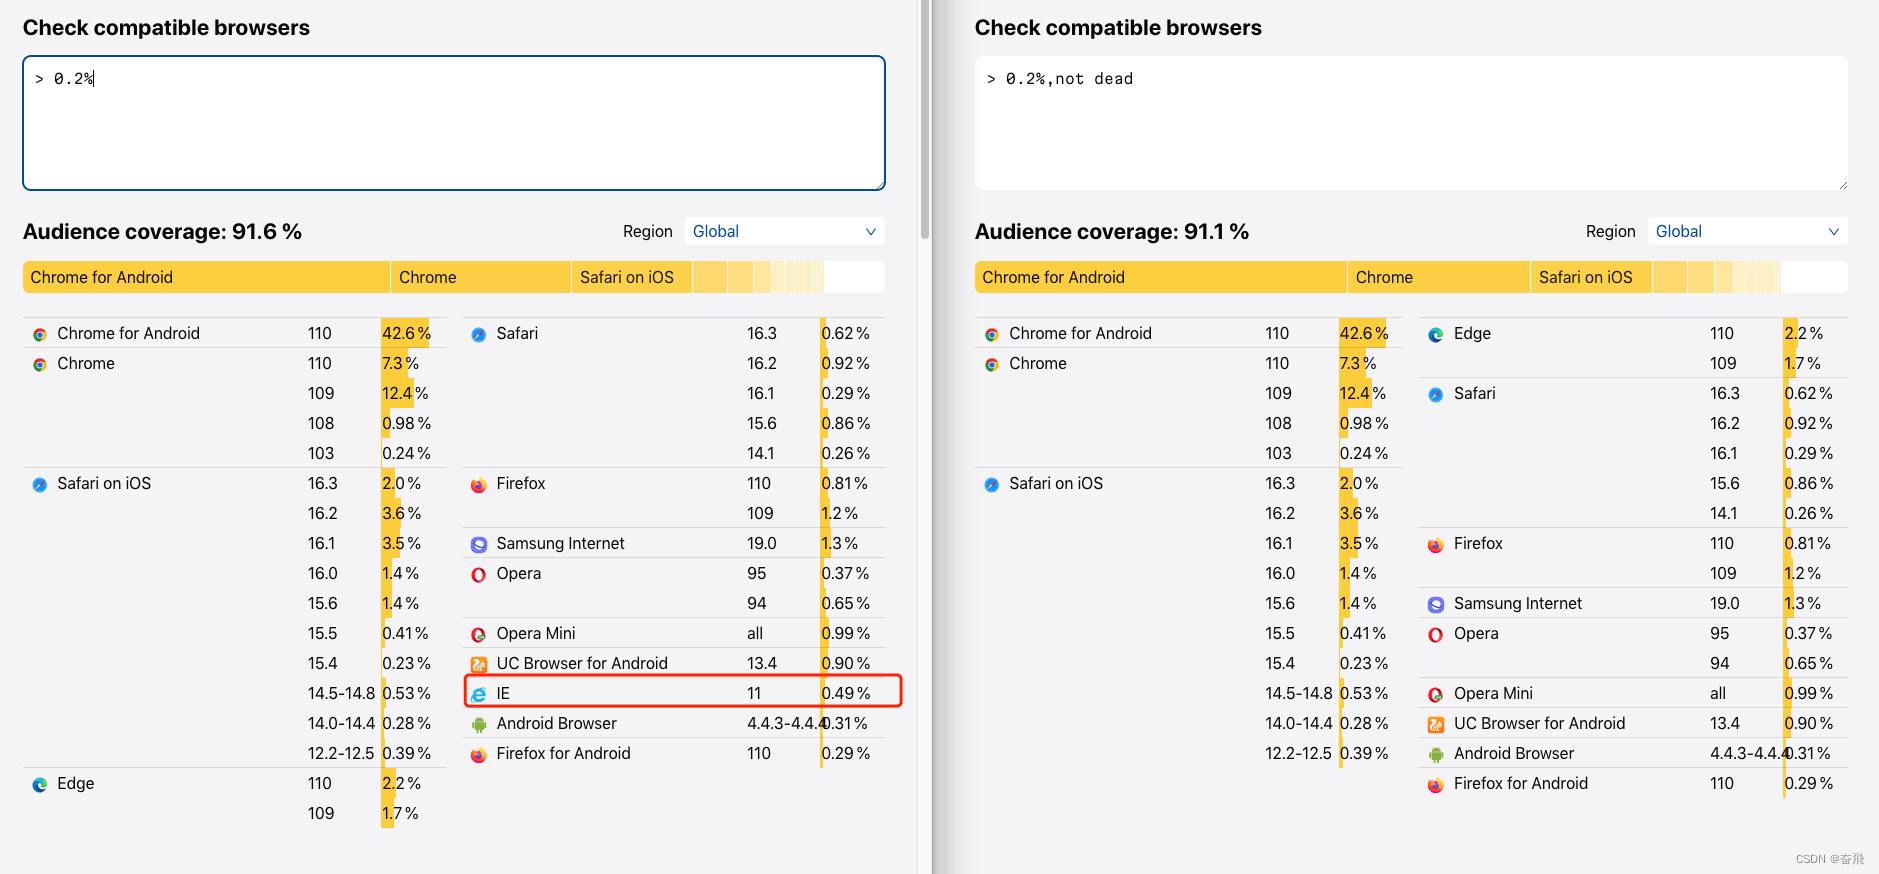
Task: Click Android Browser icon in right panel
Action: pyautogui.click(x=1436, y=755)
